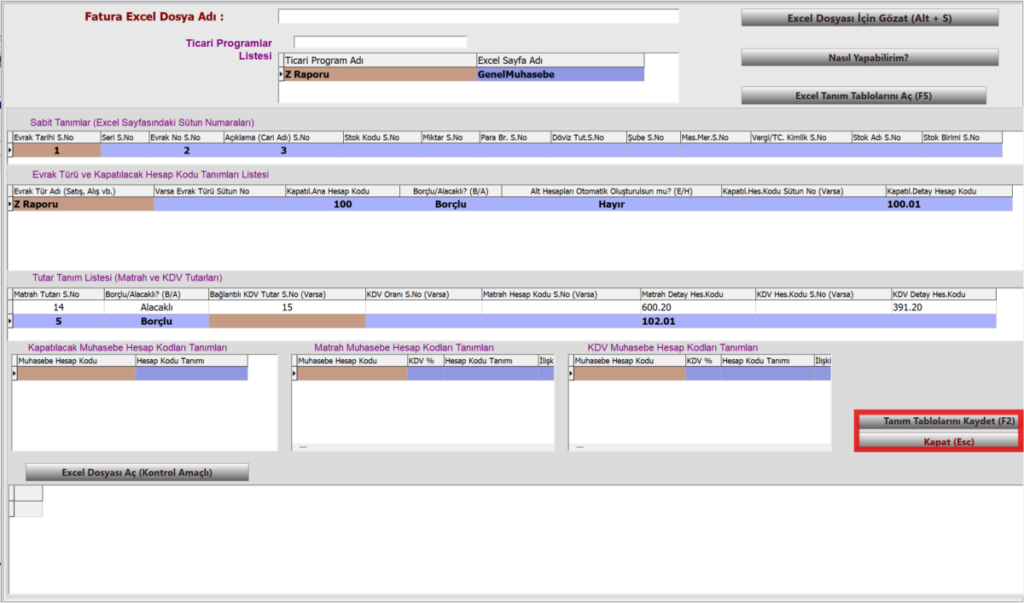Click Excel Tanım Tablolarını Aç (F5) button
The height and width of the screenshot is (603, 1024).
(863, 95)
